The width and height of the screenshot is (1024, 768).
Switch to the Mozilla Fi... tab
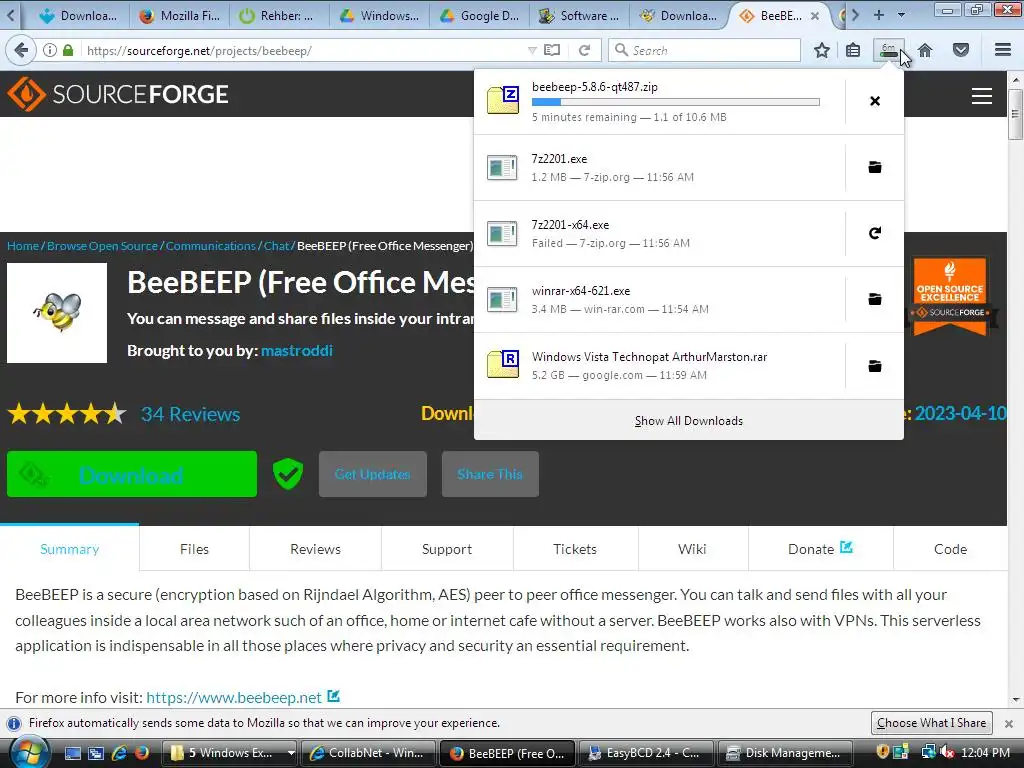click(x=180, y=16)
